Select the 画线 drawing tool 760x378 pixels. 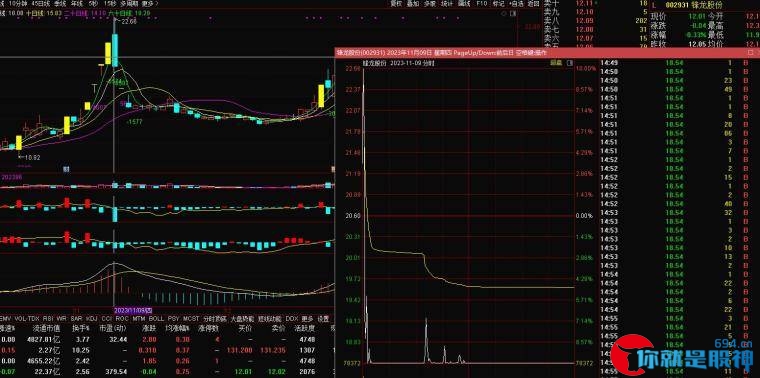[464, 3]
